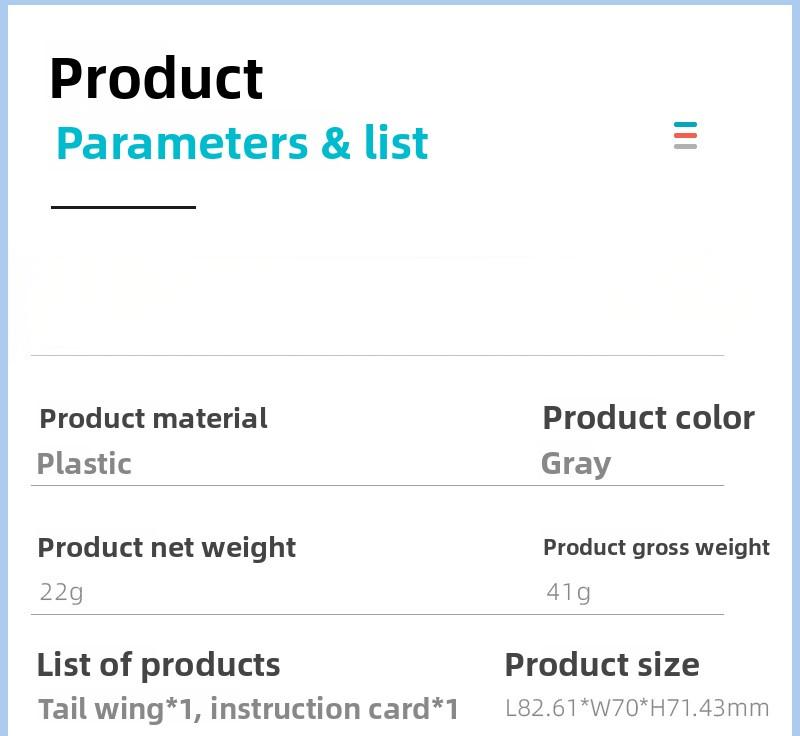Click the "Product size" label

(602, 665)
